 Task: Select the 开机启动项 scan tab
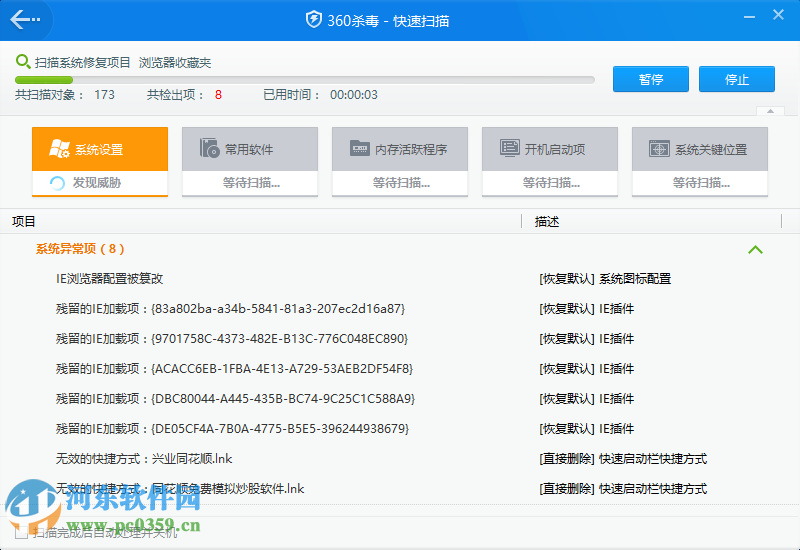point(550,161)
